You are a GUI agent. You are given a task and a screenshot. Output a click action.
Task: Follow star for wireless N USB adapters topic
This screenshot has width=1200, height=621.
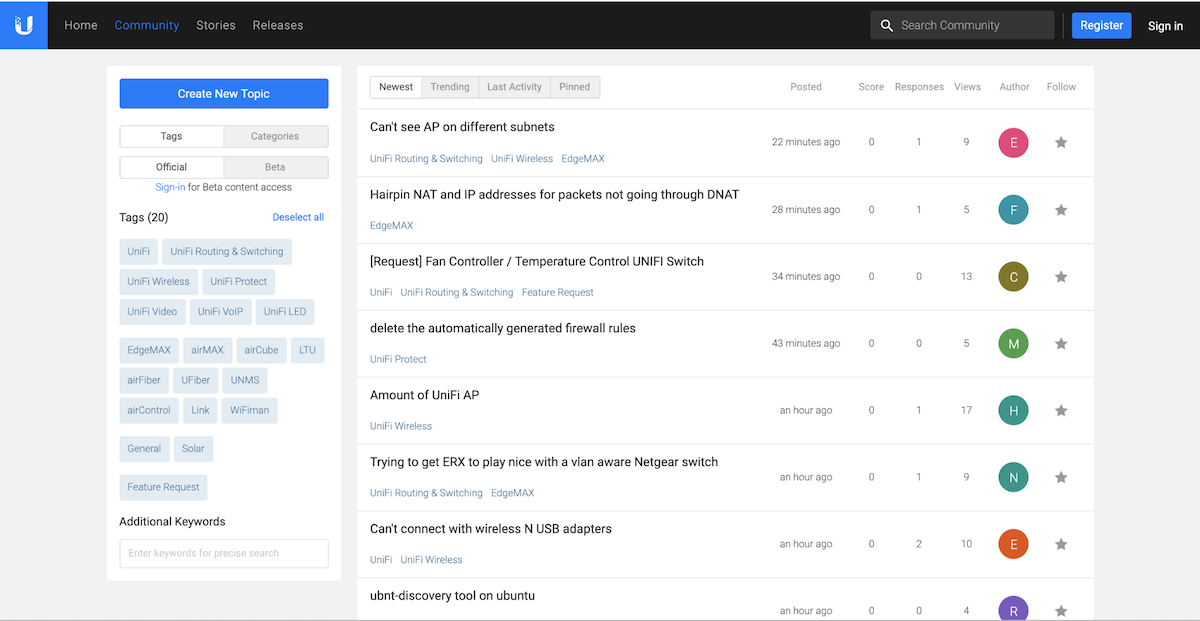click(1061, 545)
